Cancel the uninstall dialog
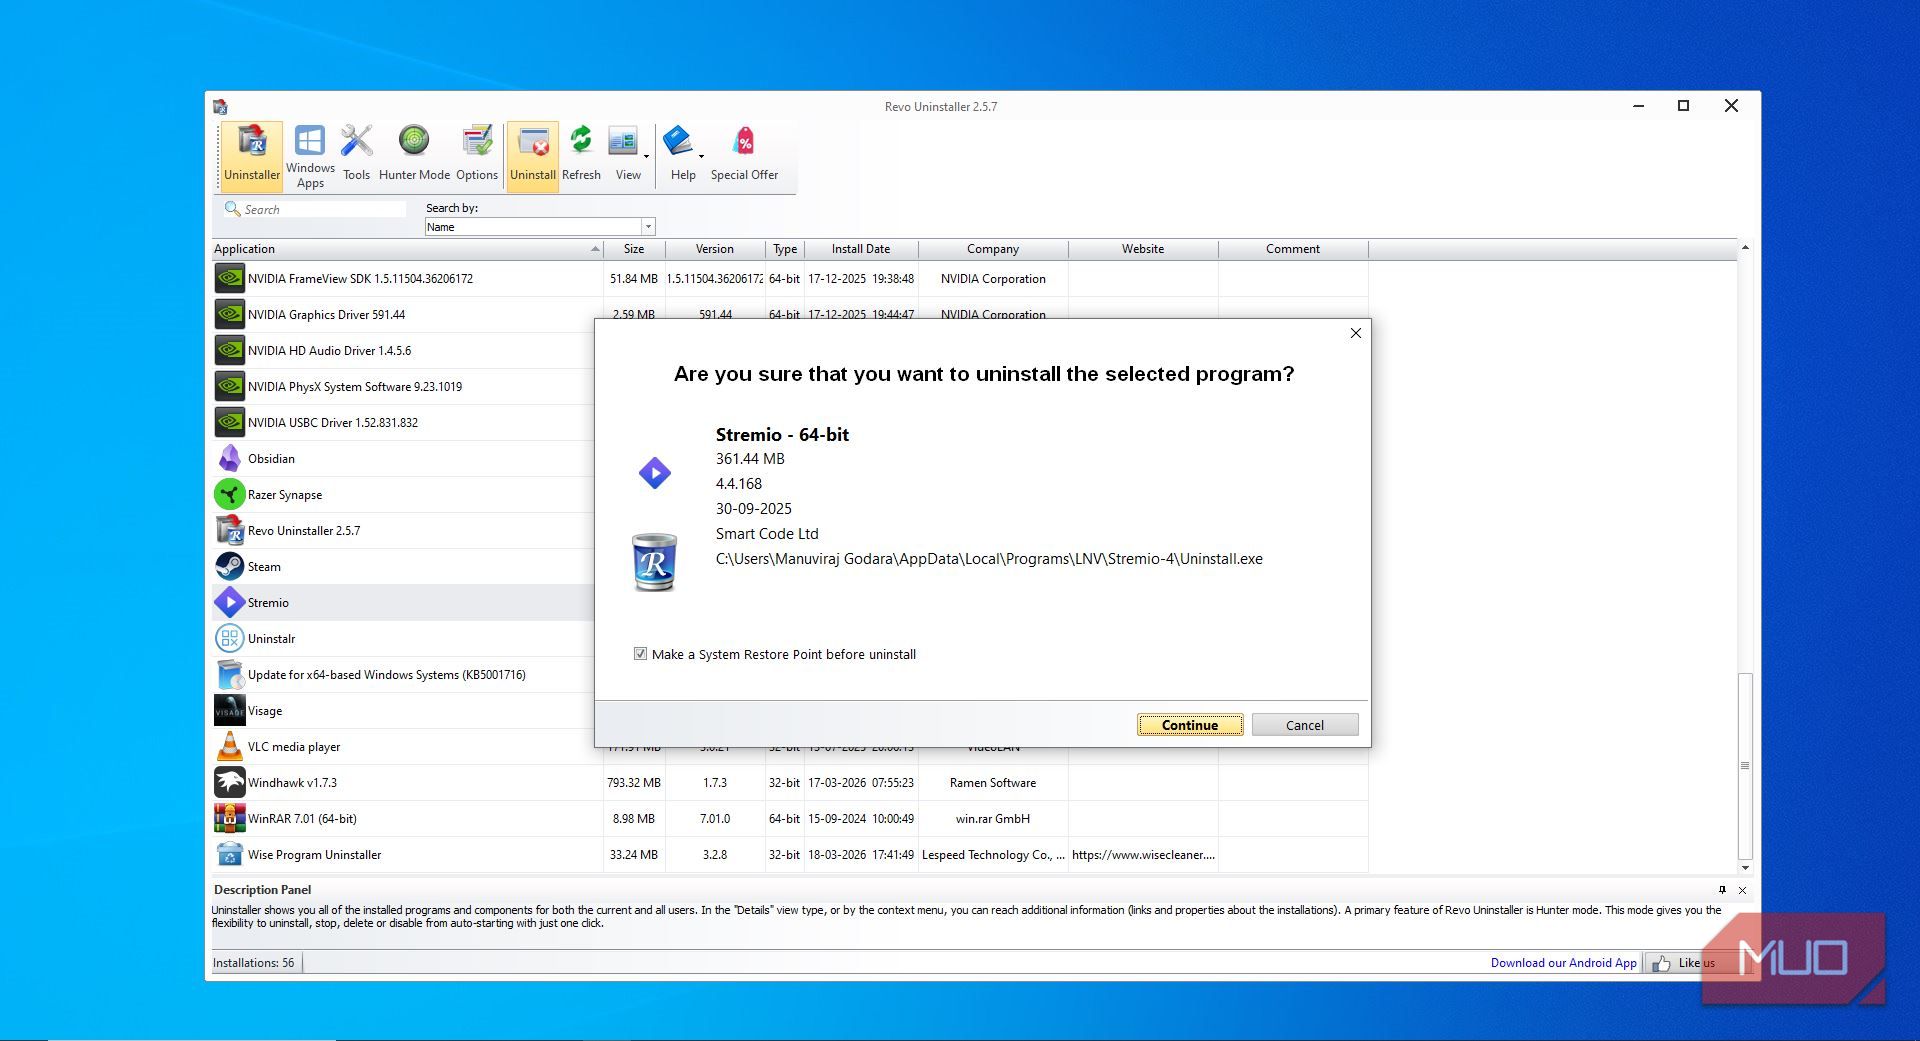This screenshot has width=1920, height=1041. coord(1305,725)
